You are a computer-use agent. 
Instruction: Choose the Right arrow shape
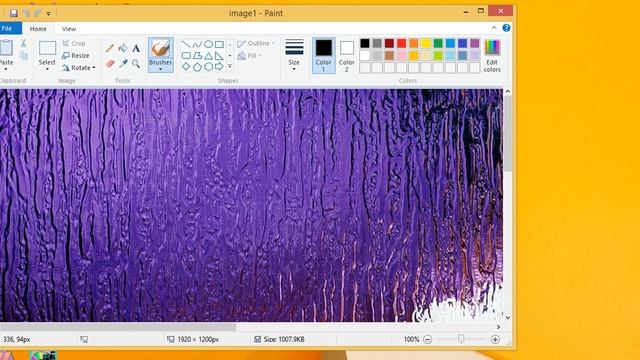coord(220,67)
